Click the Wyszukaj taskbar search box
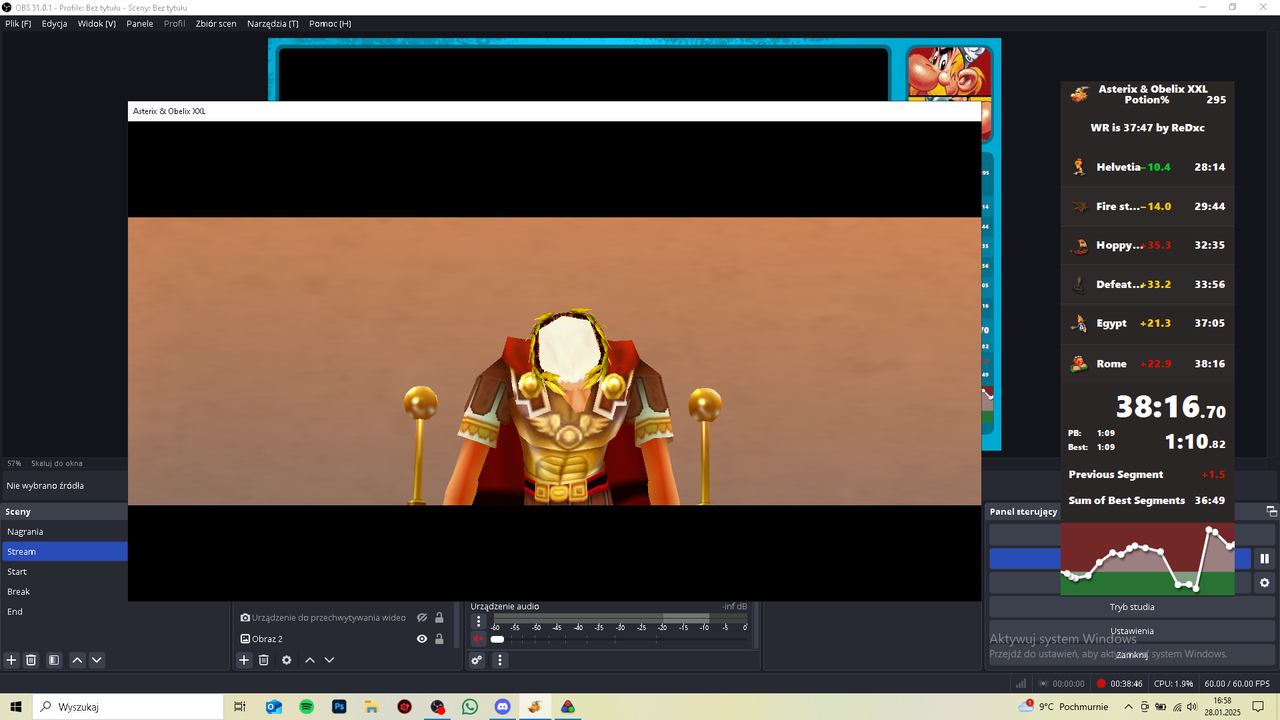Viewport: 1280px width, 720px height. 128,707
